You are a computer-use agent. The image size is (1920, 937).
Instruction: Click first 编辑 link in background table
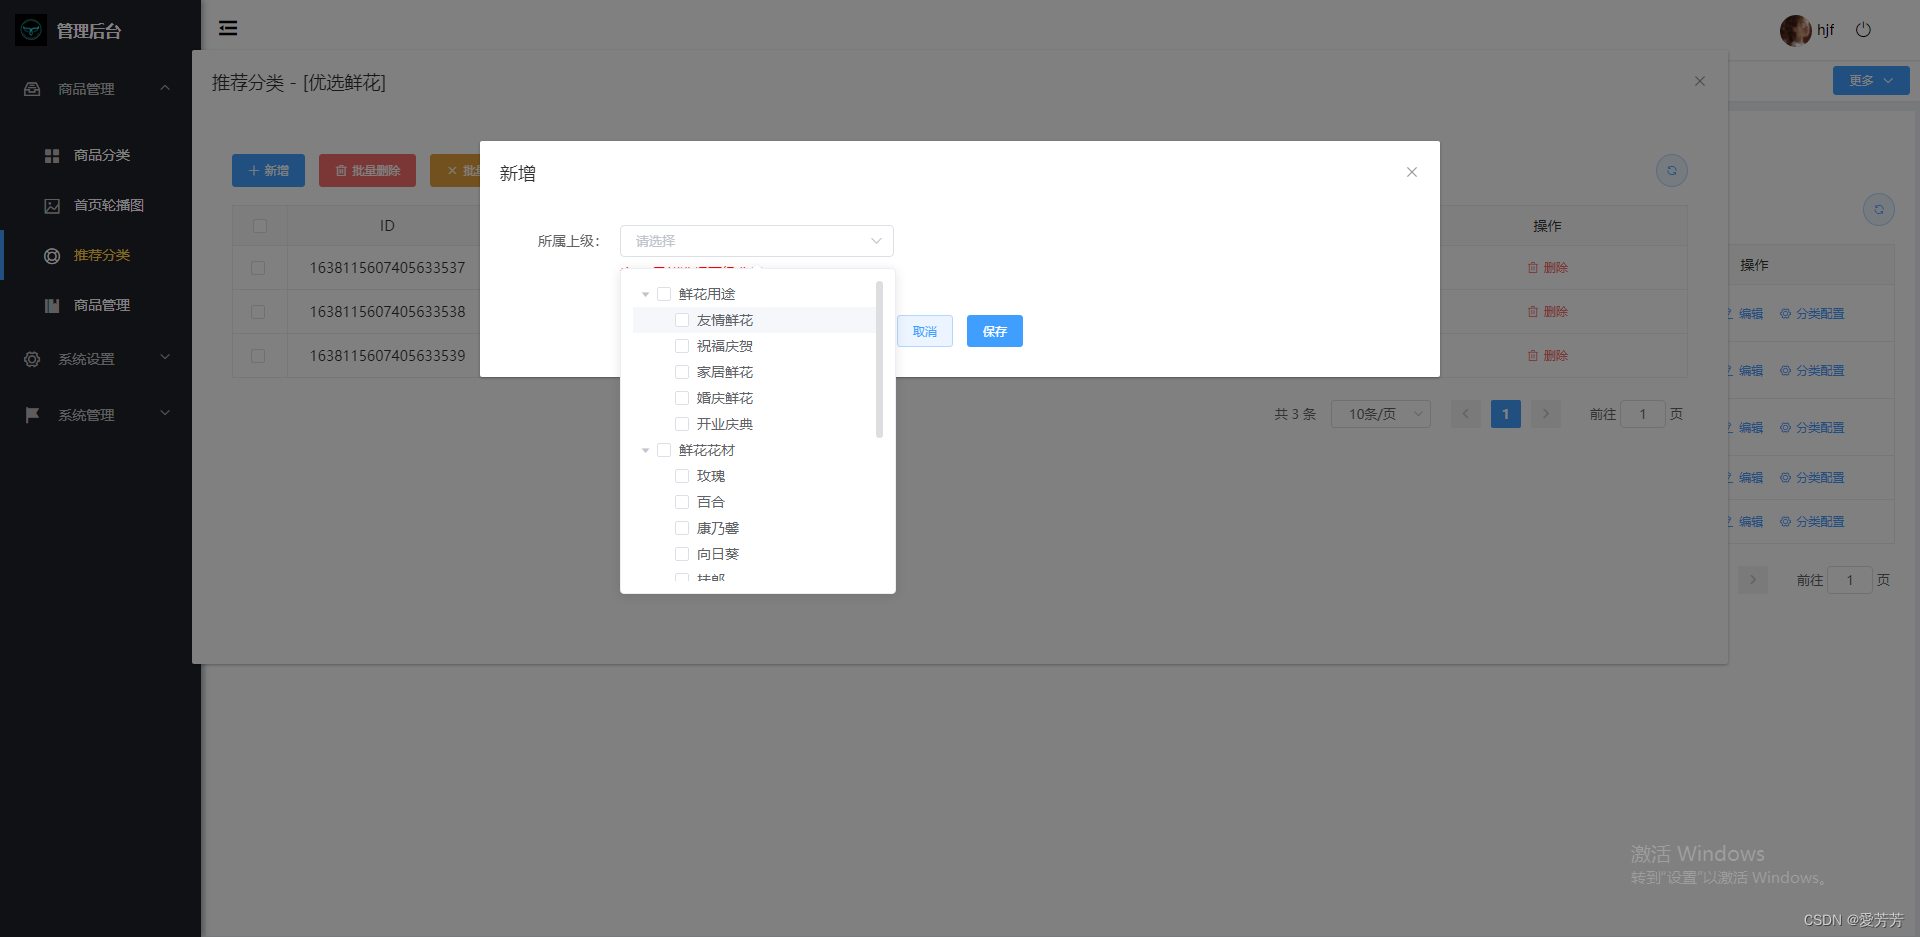[x=1750, y=314]
